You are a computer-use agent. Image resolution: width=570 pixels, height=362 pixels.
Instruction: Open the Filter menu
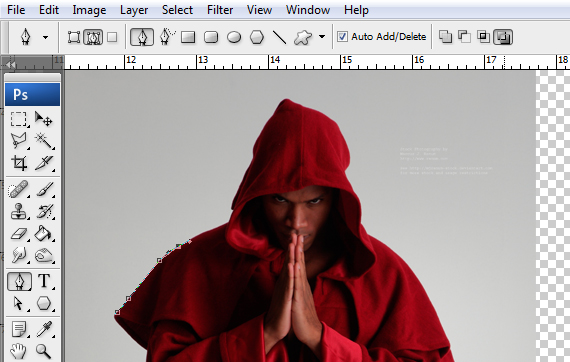point(220,10)
